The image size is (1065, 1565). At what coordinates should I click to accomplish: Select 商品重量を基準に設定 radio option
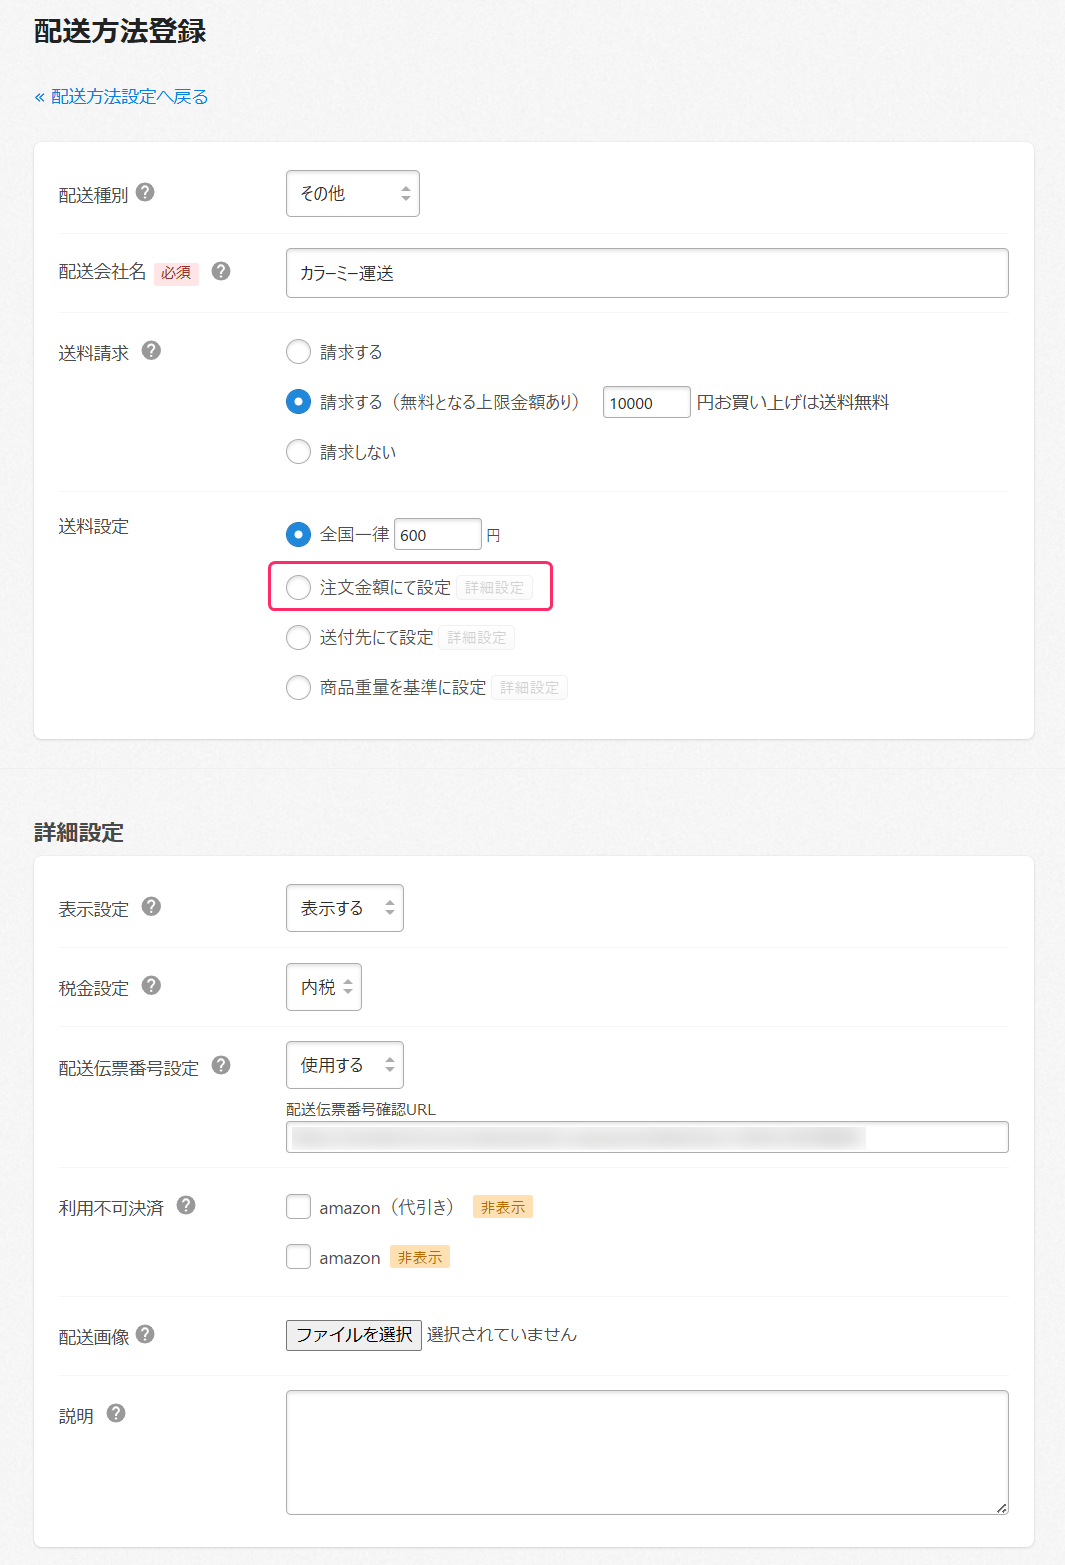pyautogui.click(x=298, y=687)
